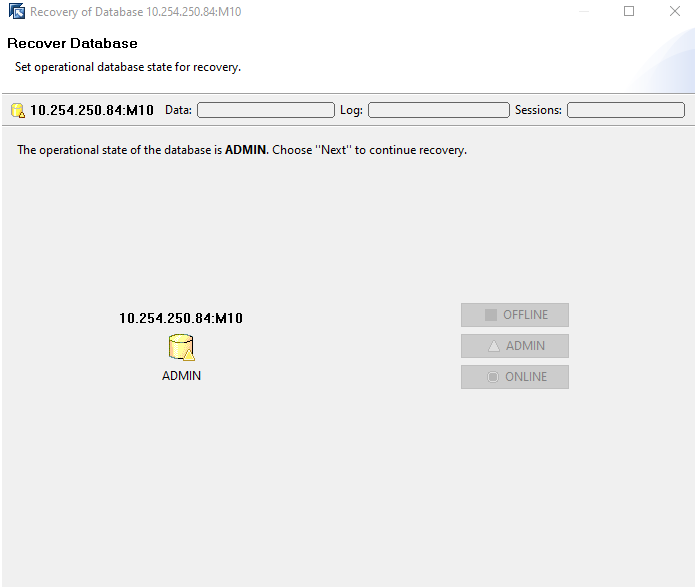696x587 pixels.
Task: Maximize the Recovery of Database window
Action: click(629, 12)
